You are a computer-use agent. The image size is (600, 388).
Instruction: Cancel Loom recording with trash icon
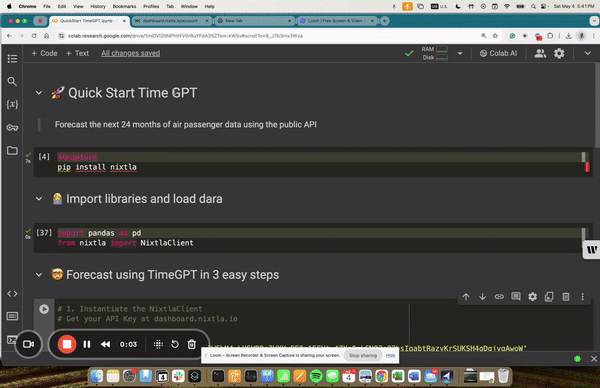[x=192, y=344]
